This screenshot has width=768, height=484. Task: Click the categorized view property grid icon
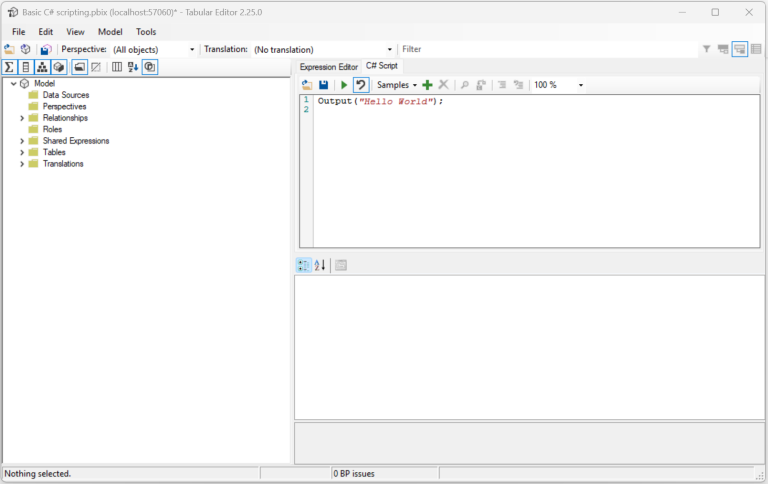click(x=304, y=266)
